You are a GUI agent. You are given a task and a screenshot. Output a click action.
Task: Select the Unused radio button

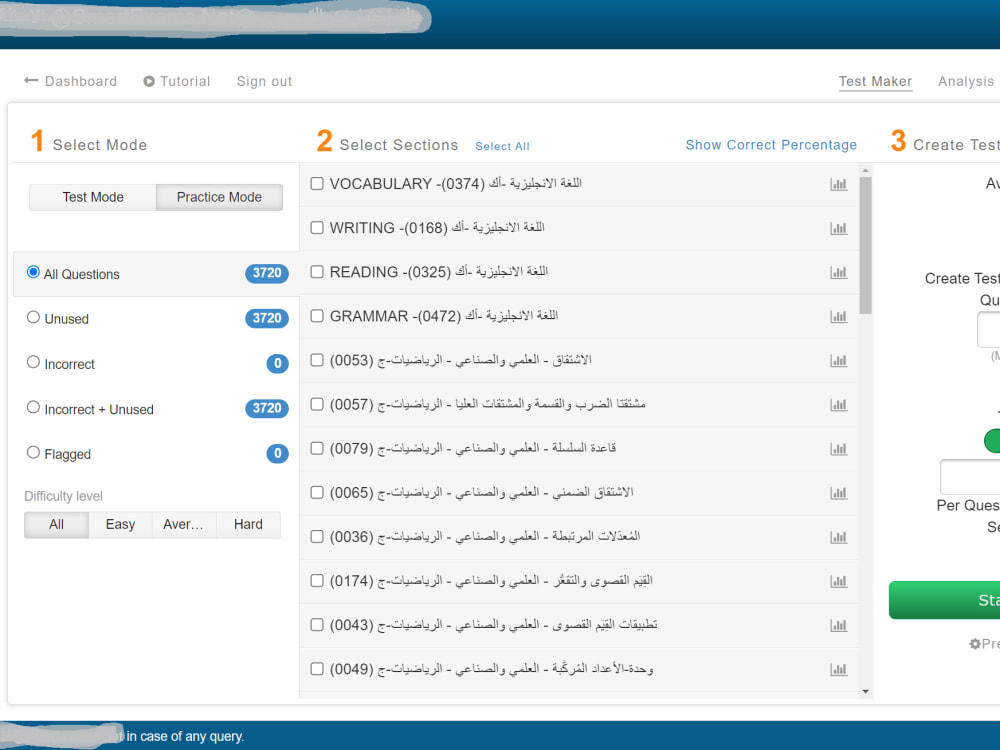tap(33, 317)
